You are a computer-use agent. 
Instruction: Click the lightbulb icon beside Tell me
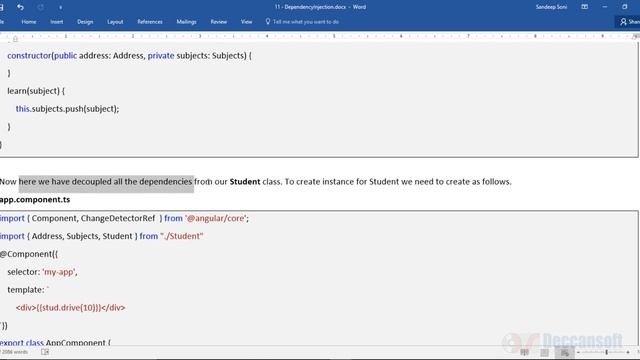click(x=268, y=21)
